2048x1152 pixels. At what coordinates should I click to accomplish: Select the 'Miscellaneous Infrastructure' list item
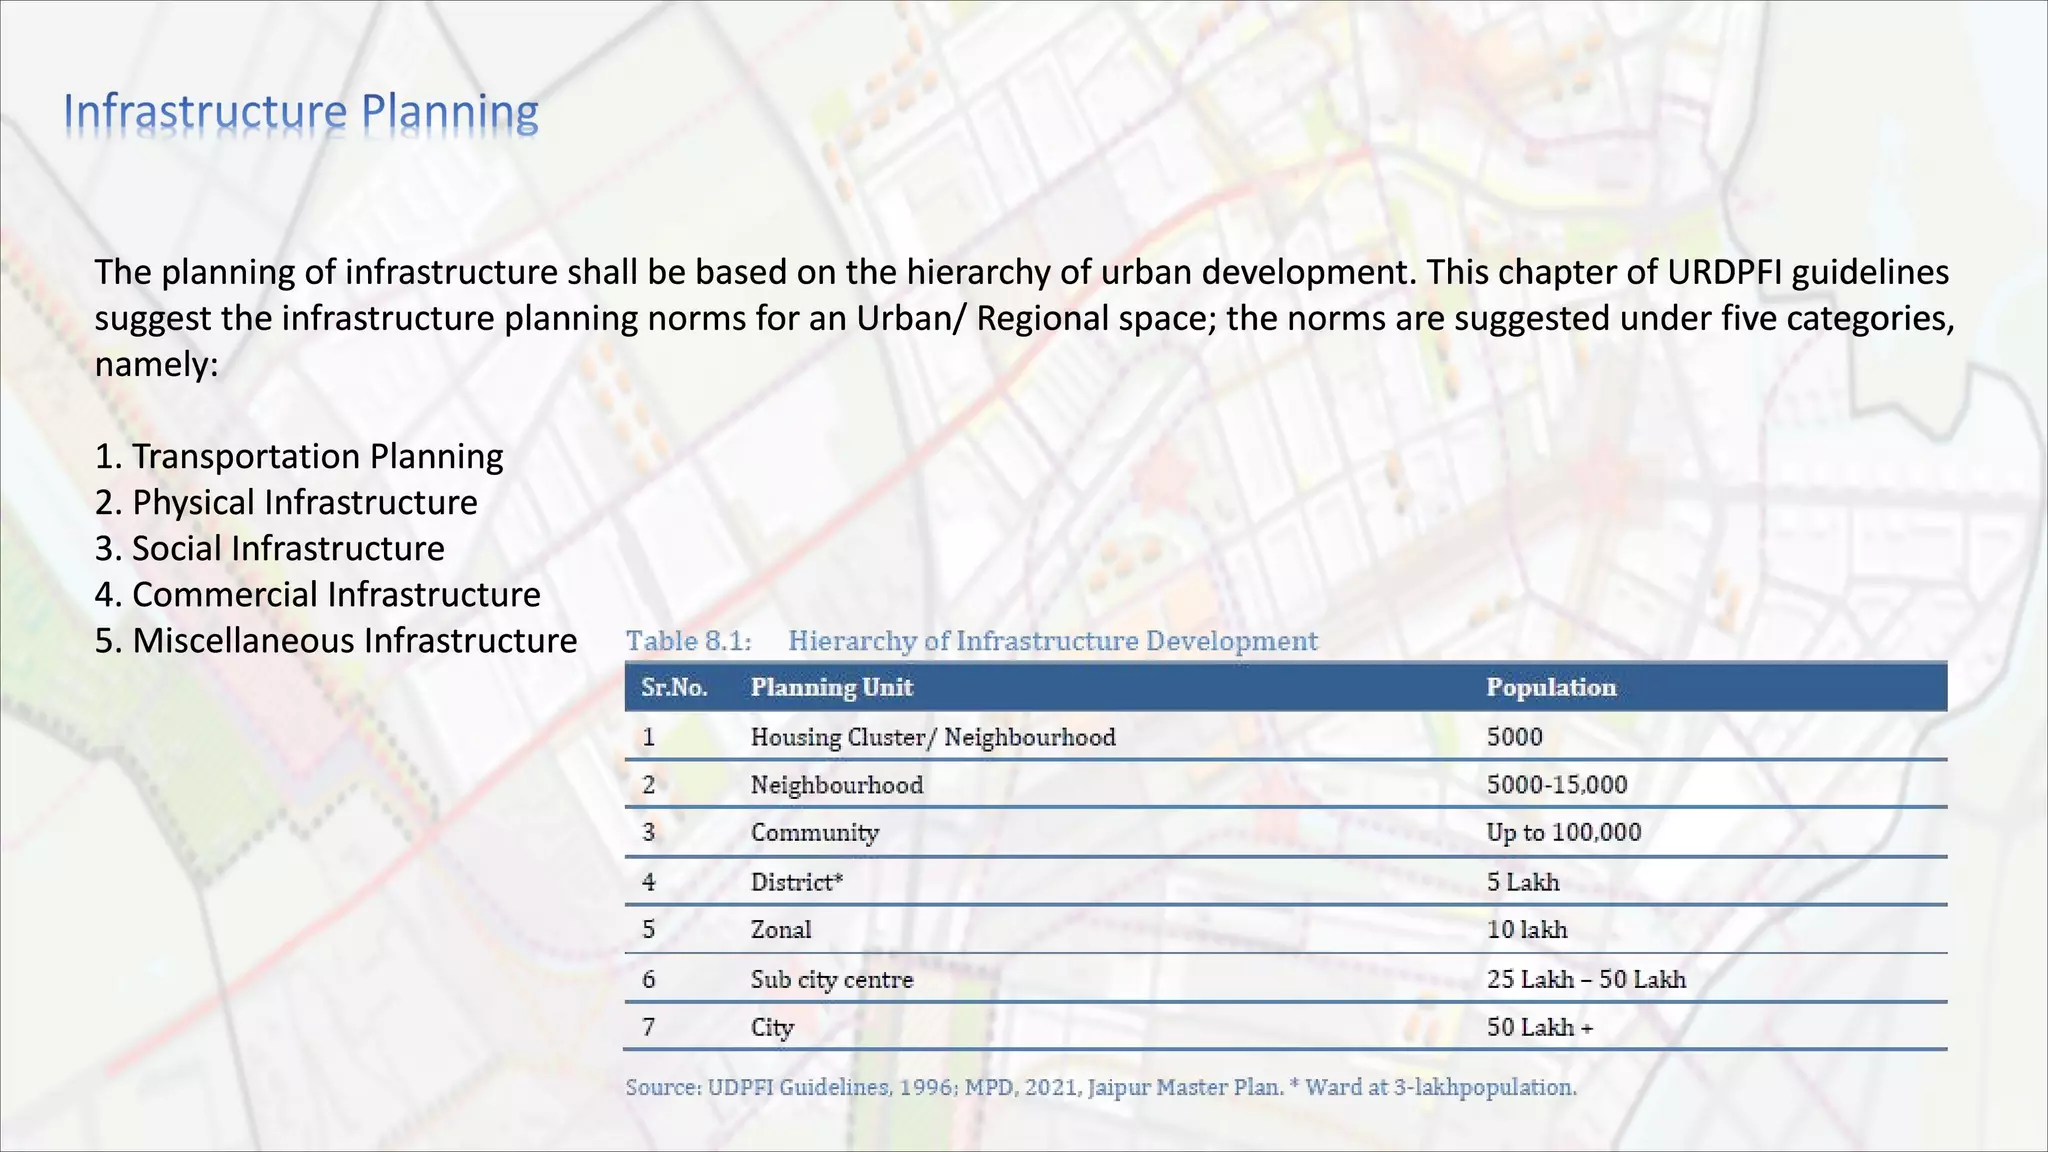tap(336, 641)
